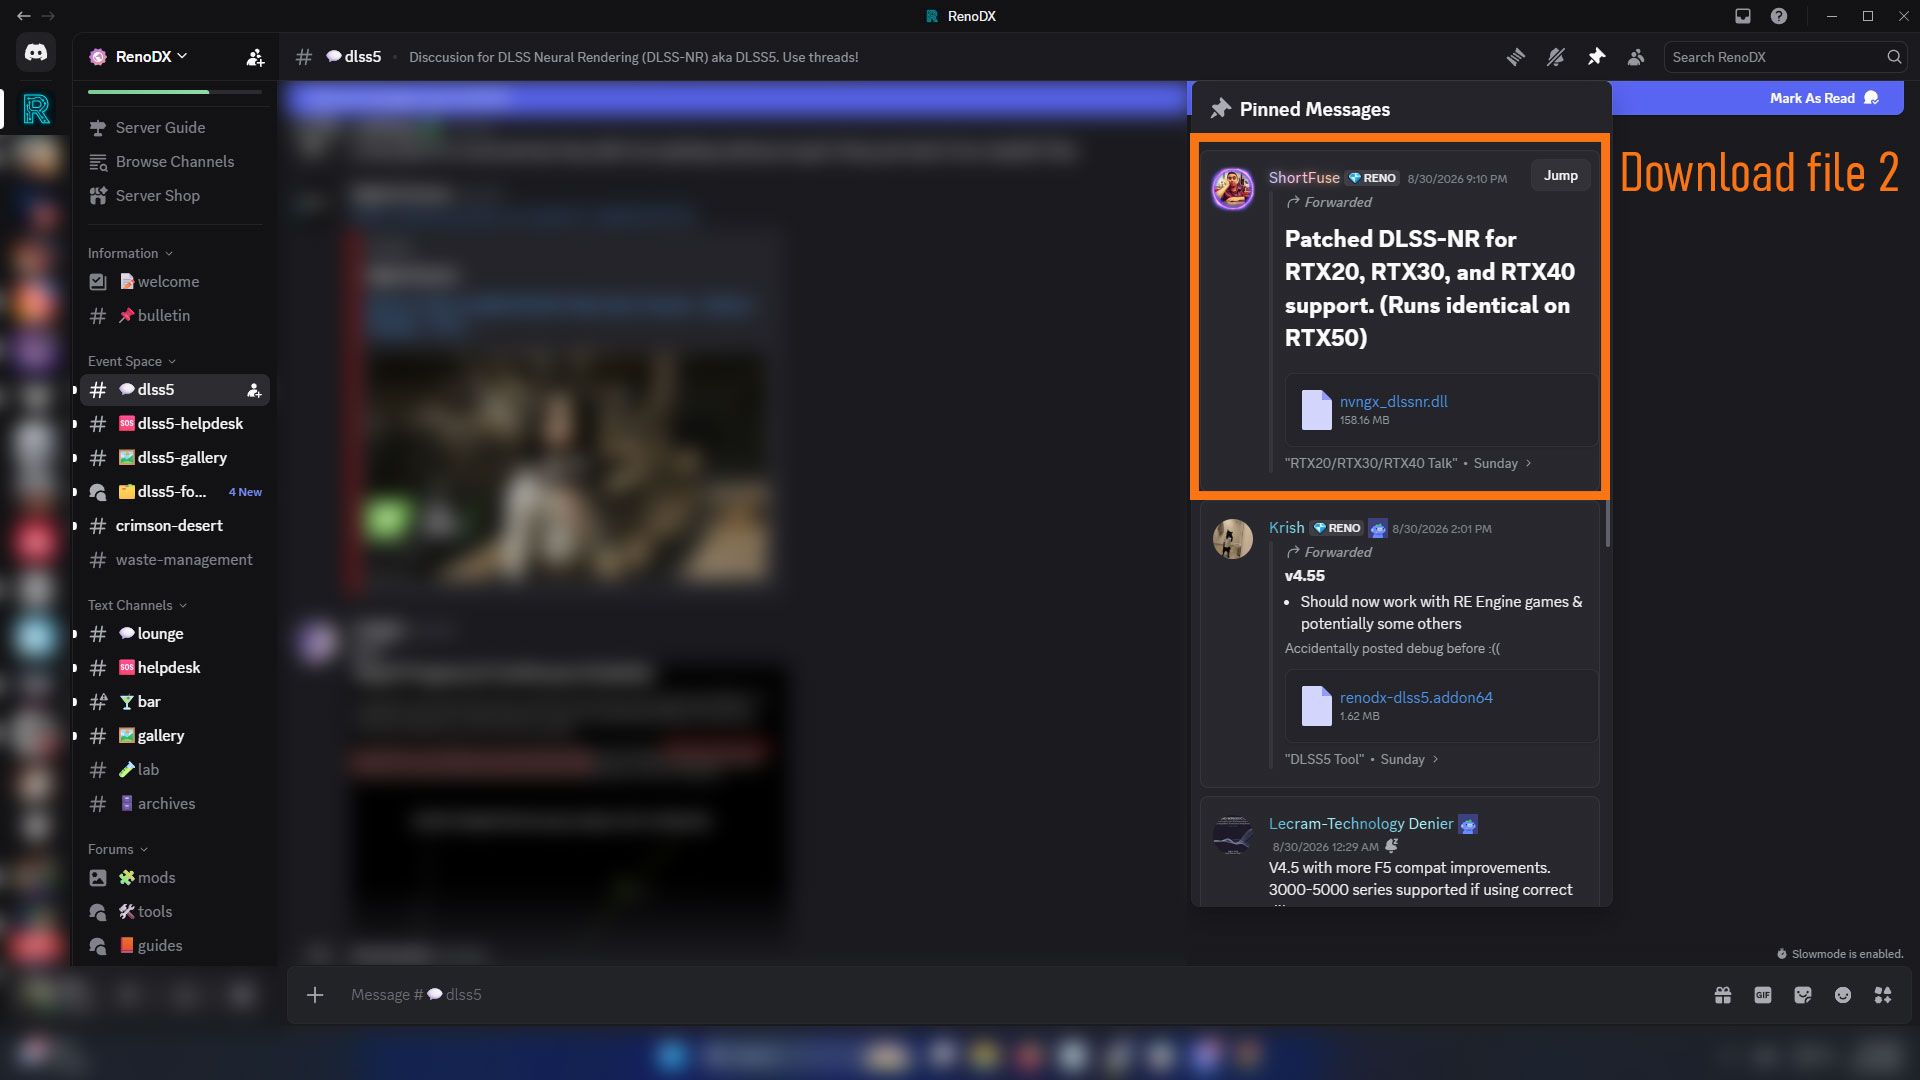The image size is (1920, 1080).
Task: Open the apps launcher icon
Action: (1883, 994)
